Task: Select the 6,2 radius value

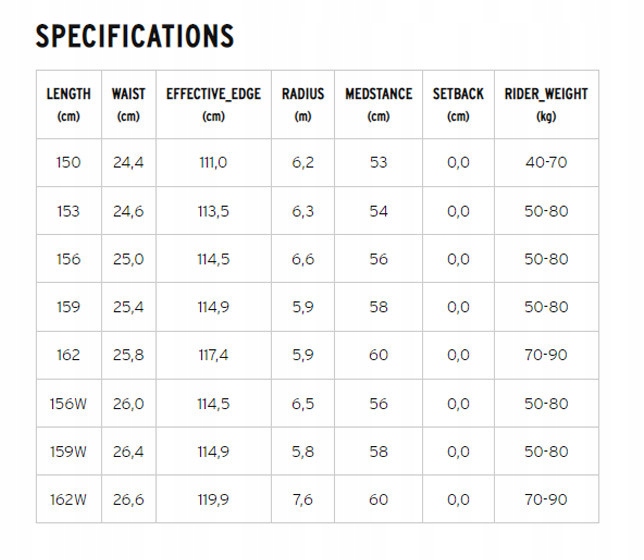Action: pos(302,162)
